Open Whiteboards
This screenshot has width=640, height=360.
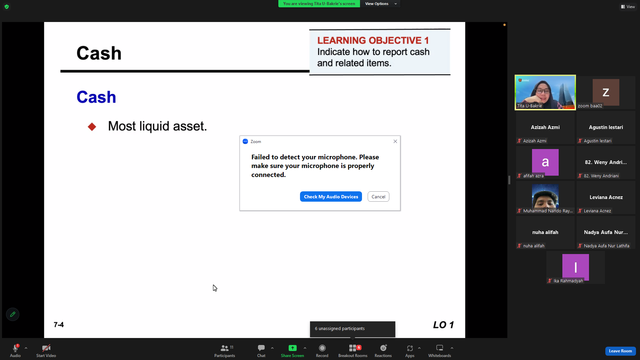pyautogui.click(x=440, y=350)
